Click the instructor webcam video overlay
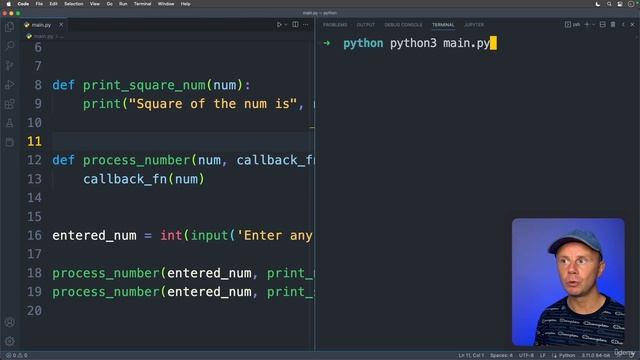640x360 pixels. coord(568,282)
